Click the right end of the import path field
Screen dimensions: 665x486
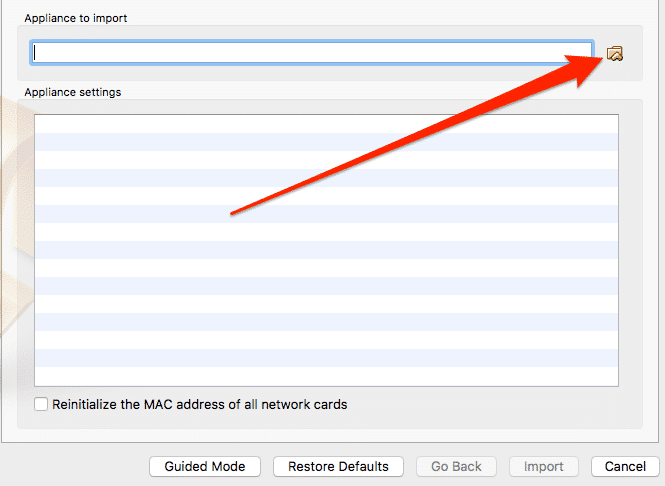click(x=585, y=53)
